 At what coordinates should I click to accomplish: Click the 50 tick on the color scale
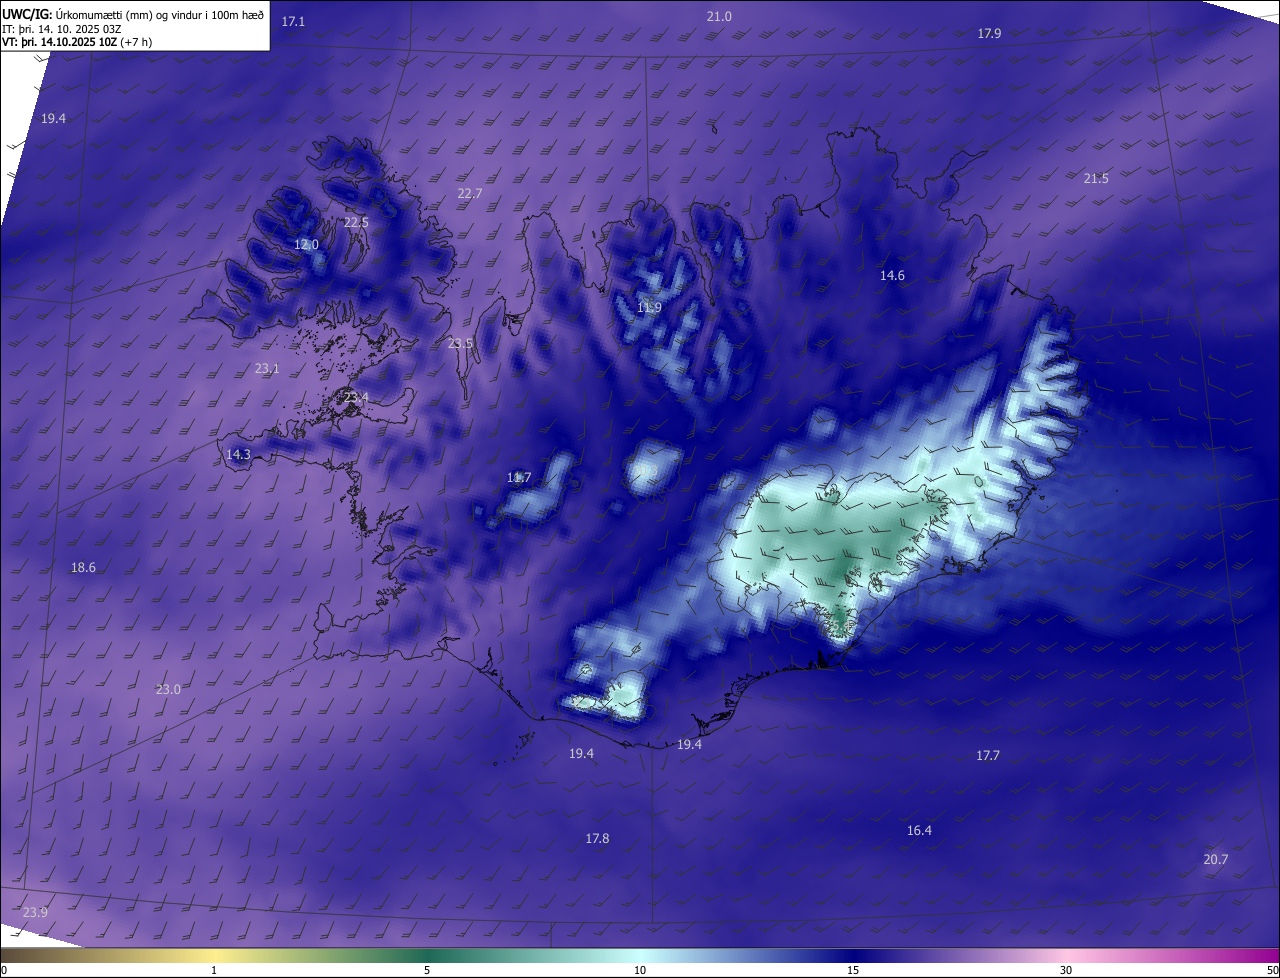point(1272,970)
